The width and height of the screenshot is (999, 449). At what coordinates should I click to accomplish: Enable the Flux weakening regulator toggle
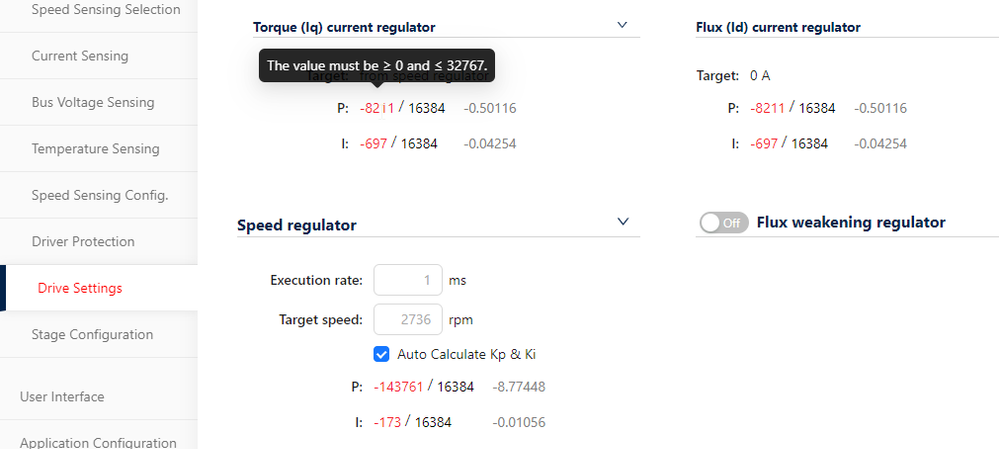click(x=724, y=223)
